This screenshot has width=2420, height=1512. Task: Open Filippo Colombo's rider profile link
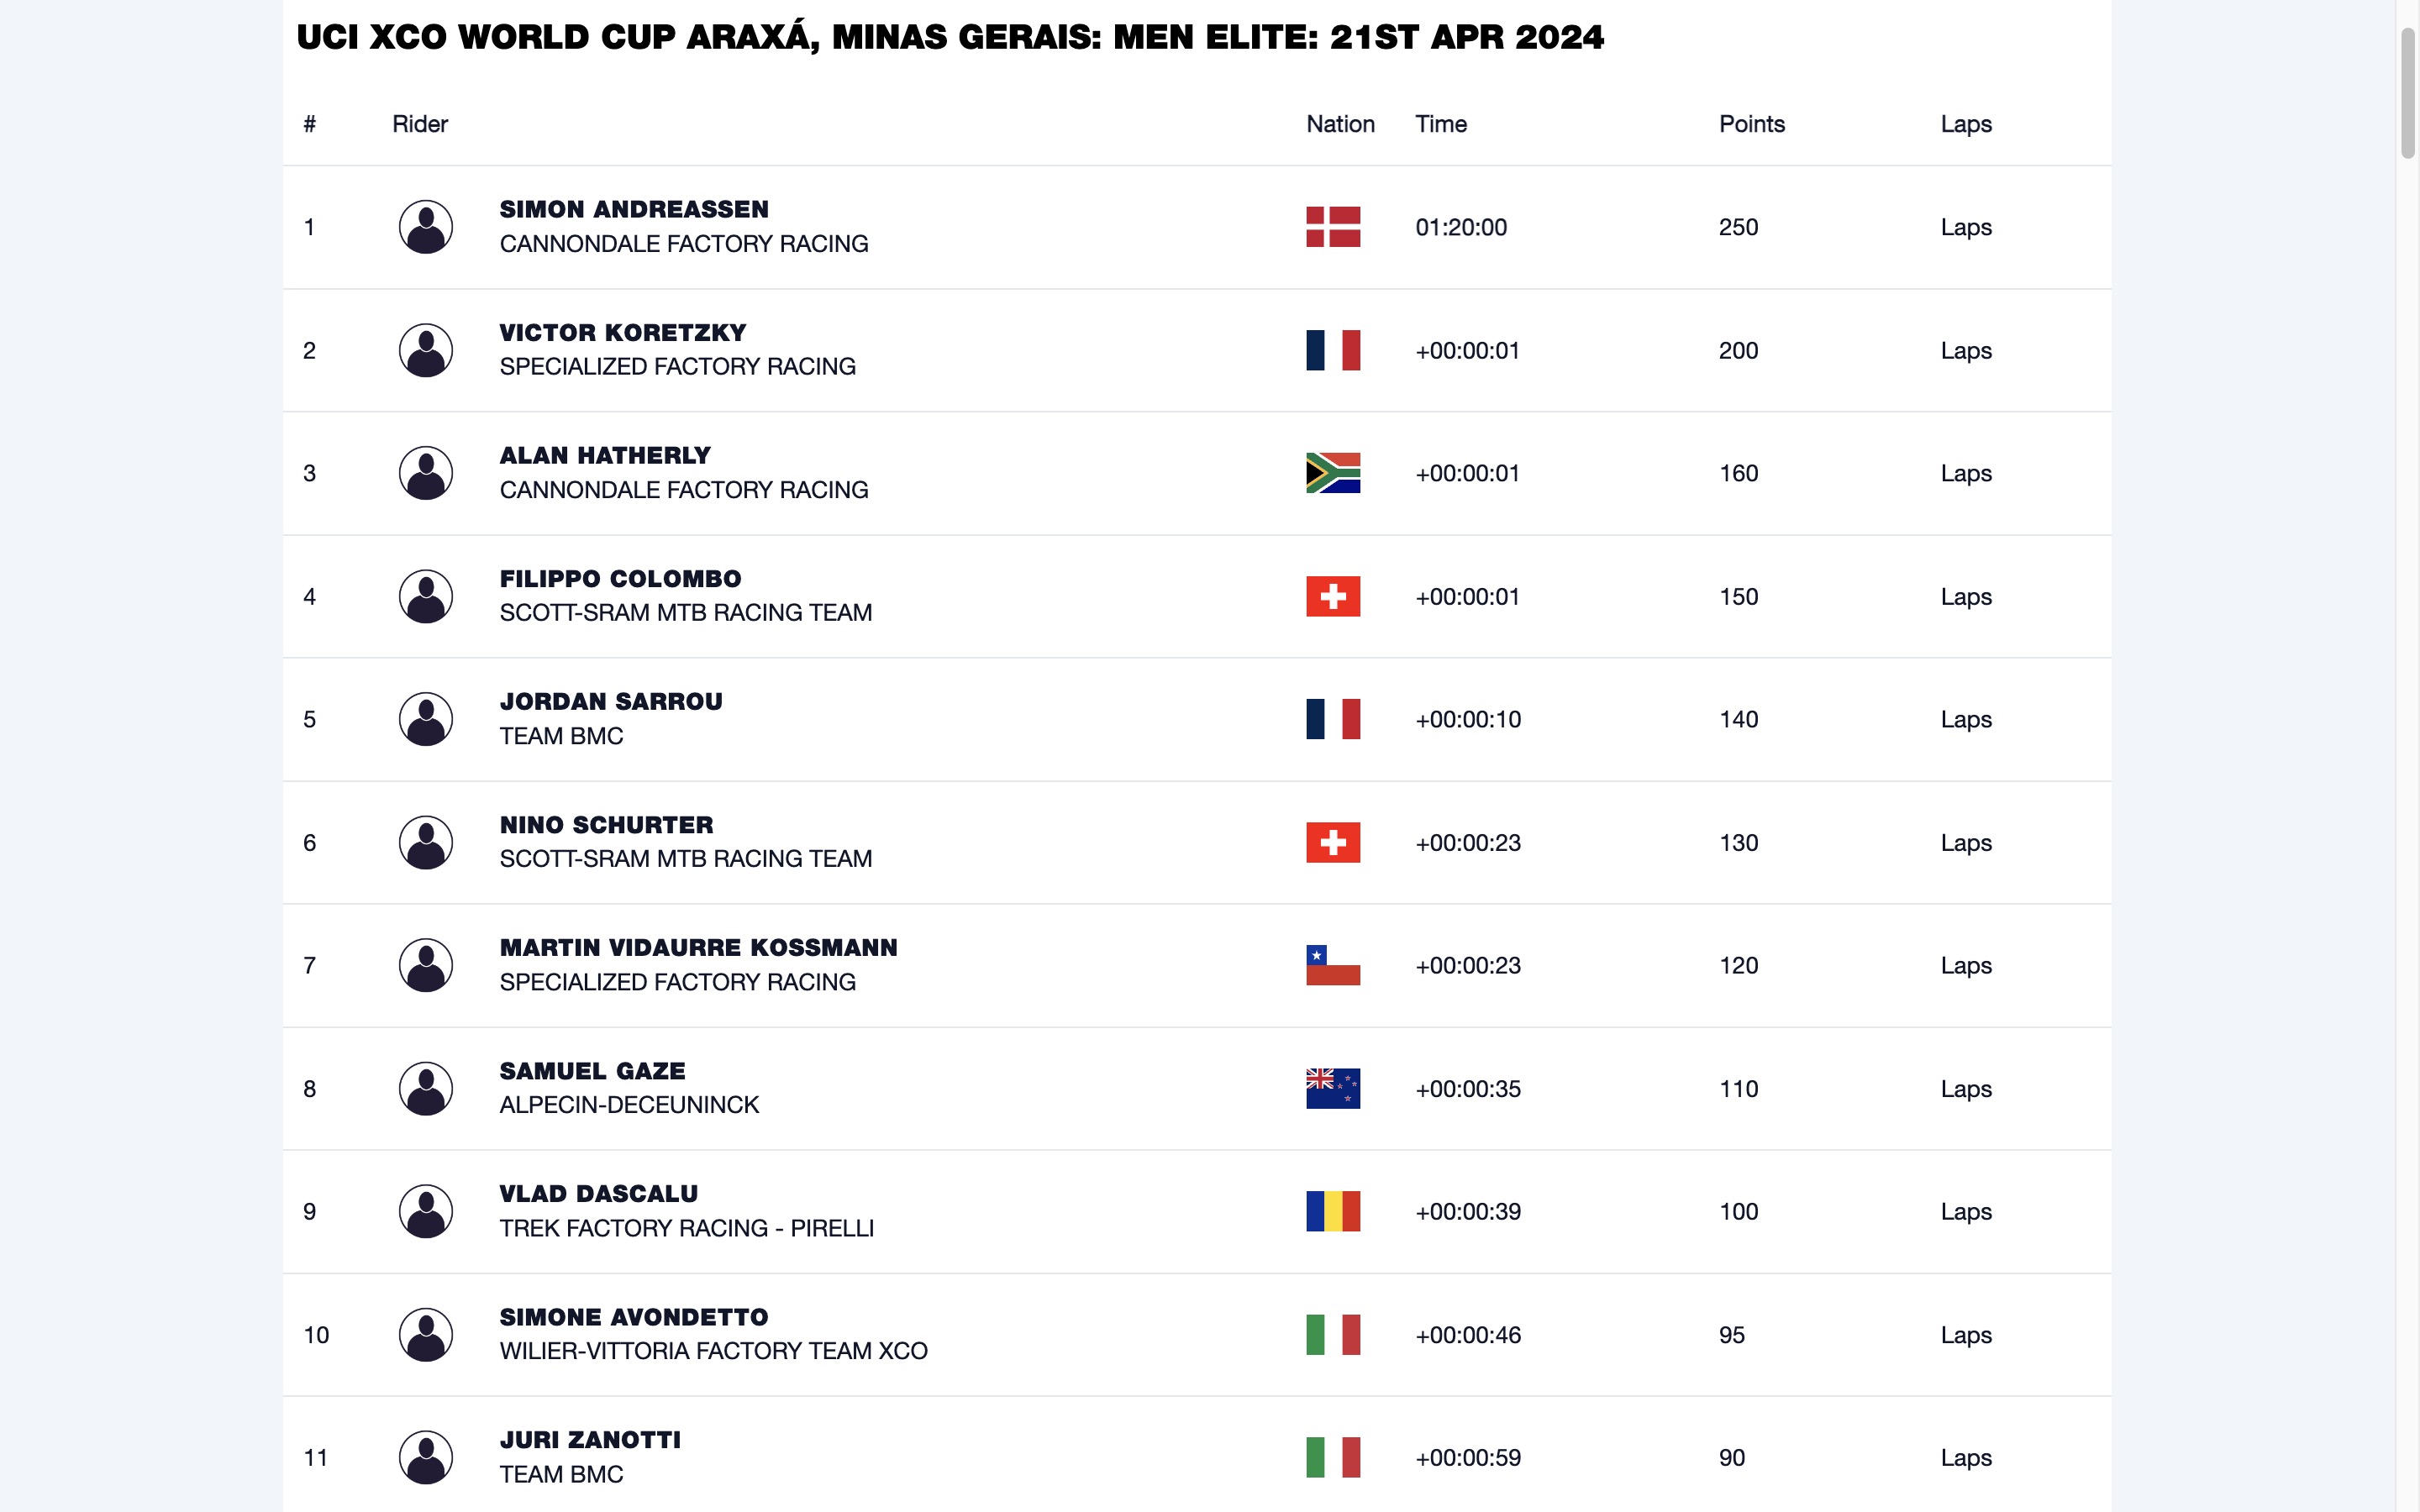(x=620, y=579)
